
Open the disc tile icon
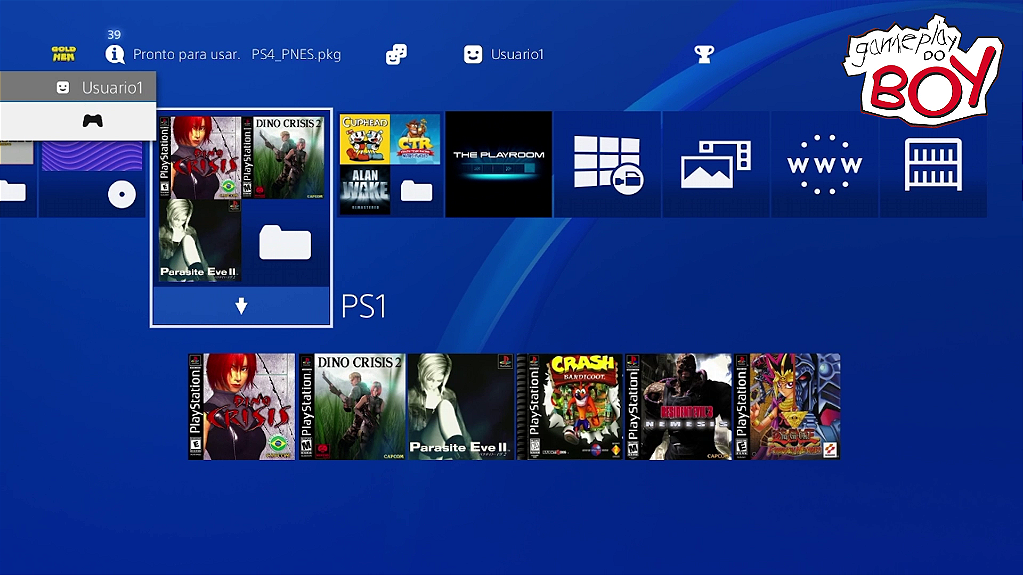pyautogui.click(x=122, y=194)
